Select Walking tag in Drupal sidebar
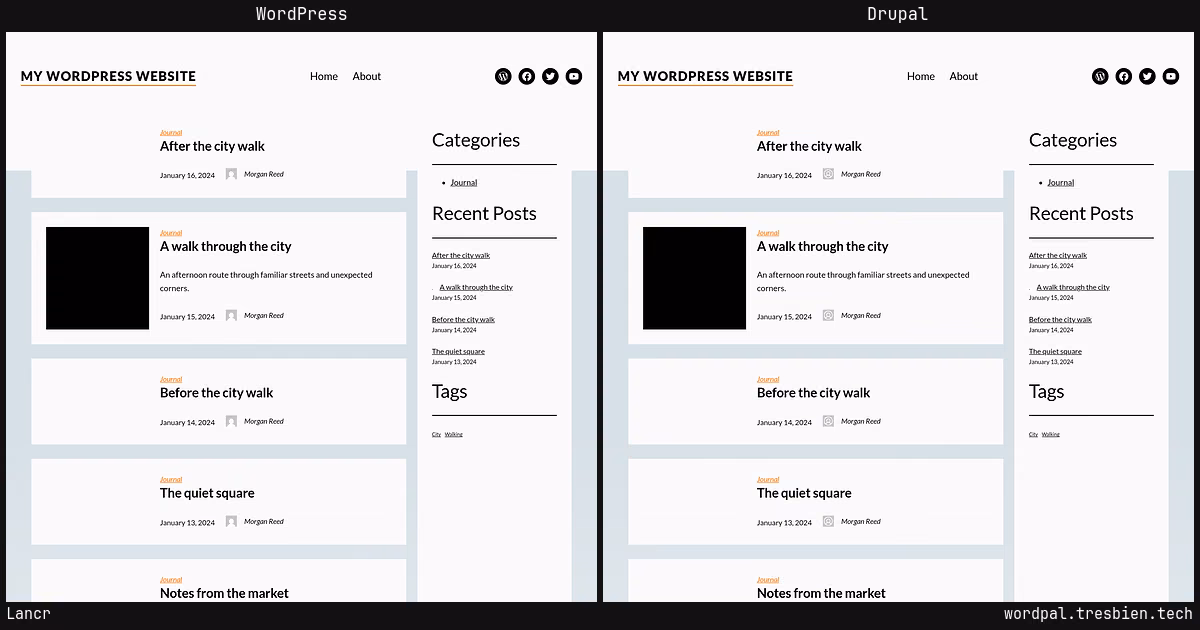The image size is (1200, 630). pyautogui.click(x=1051, y=434)
